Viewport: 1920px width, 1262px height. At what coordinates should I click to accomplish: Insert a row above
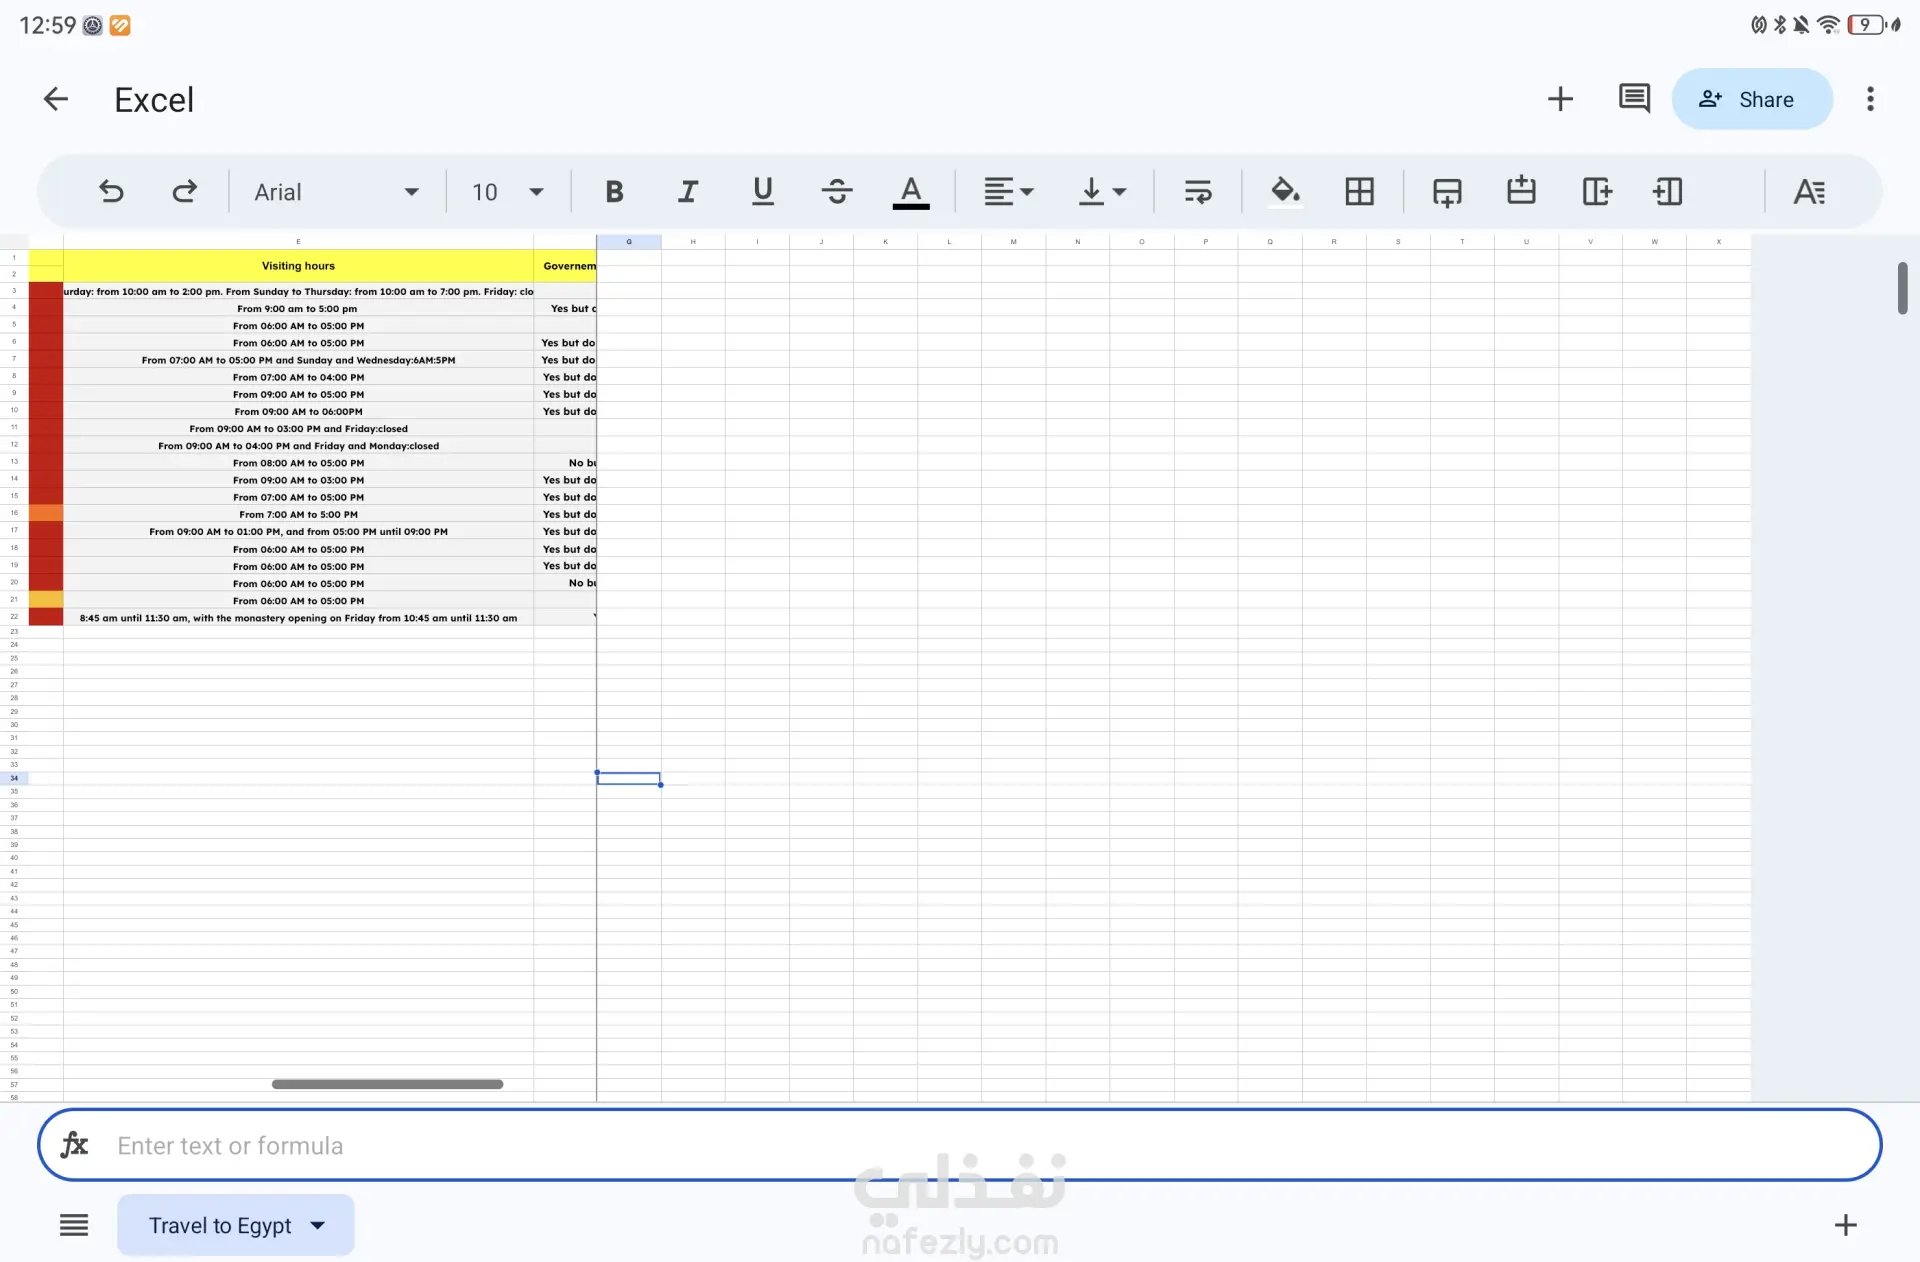point(1521,191)
